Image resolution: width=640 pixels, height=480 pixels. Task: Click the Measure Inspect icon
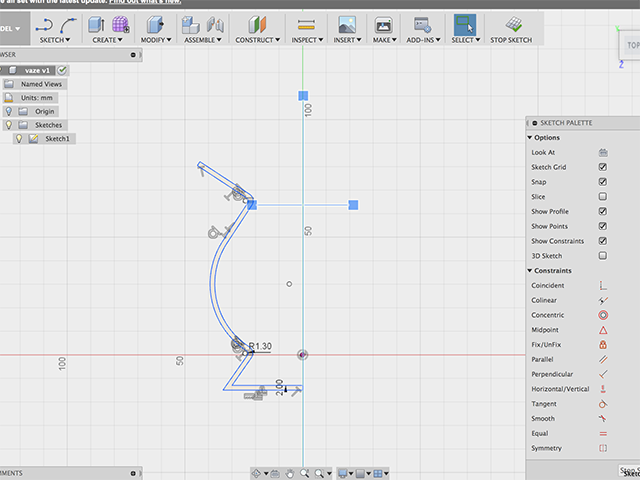coord(306,24)
